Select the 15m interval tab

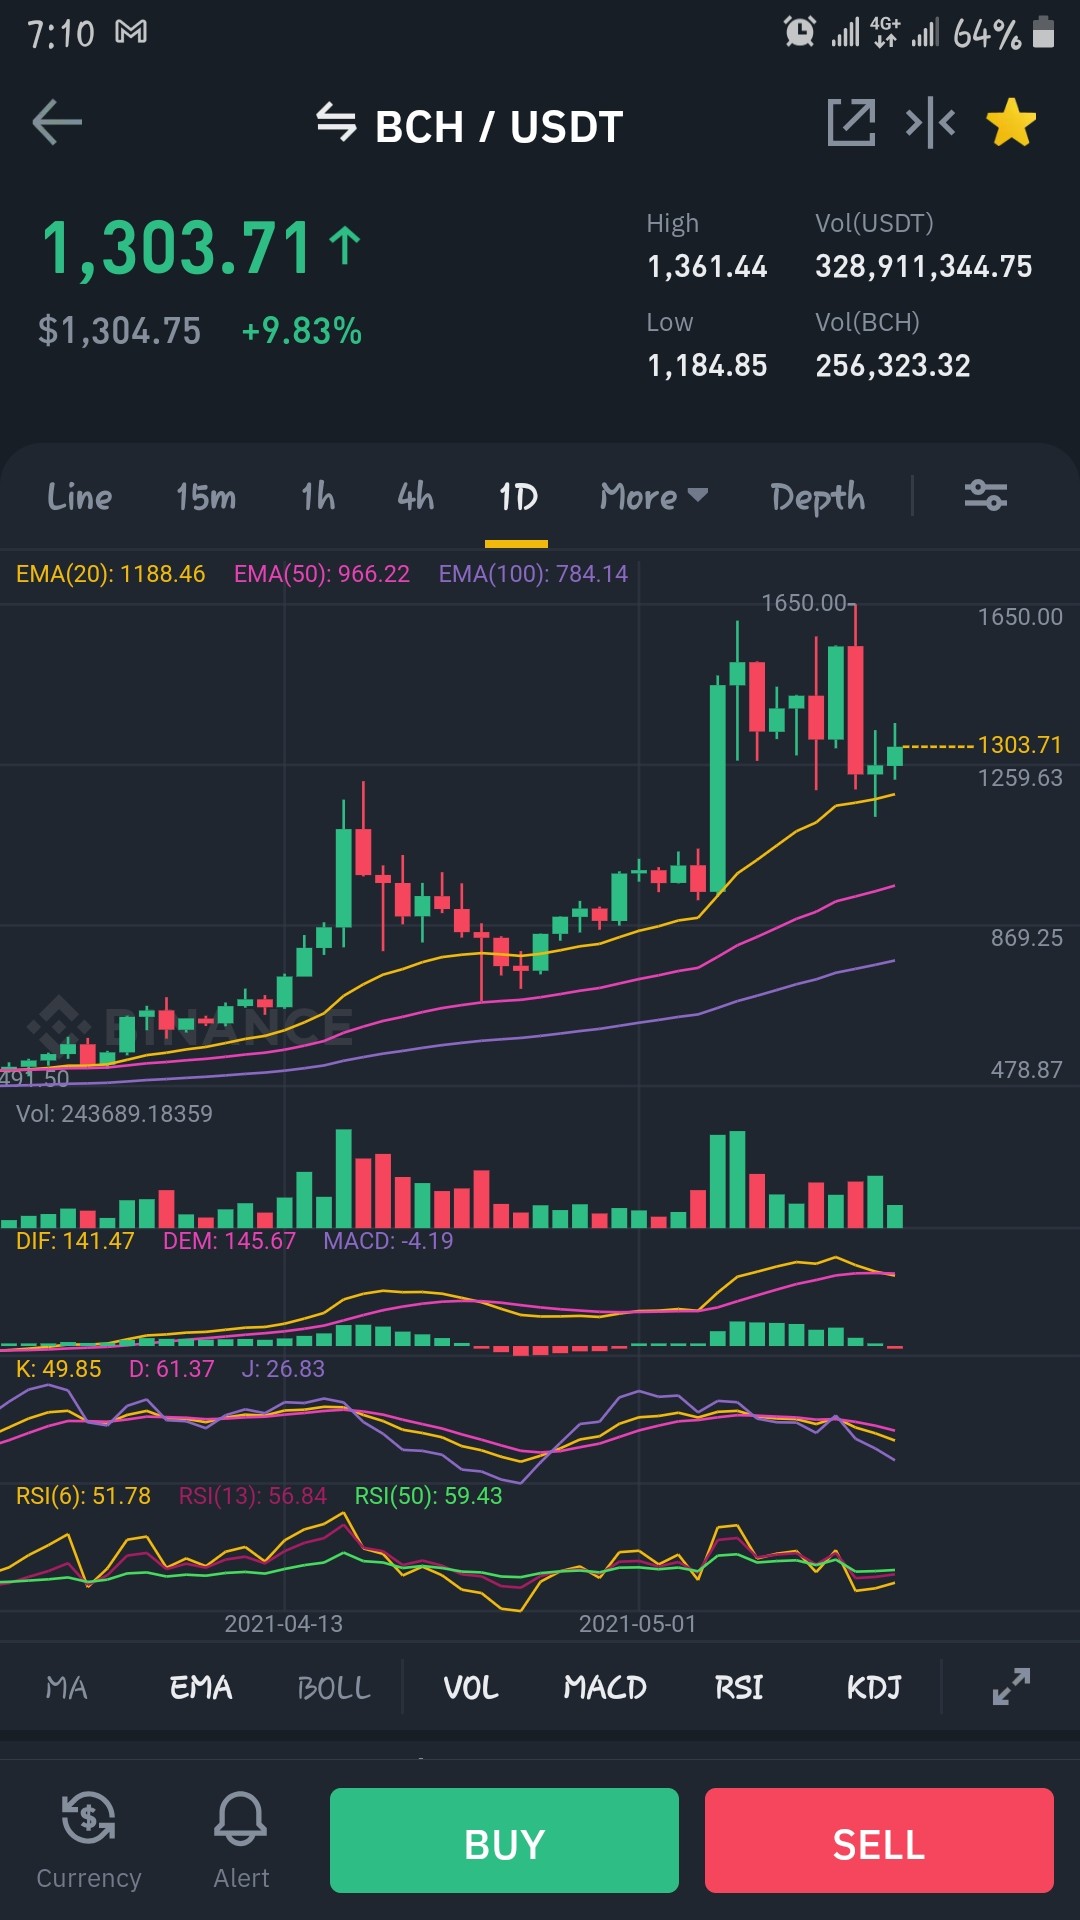206,497
